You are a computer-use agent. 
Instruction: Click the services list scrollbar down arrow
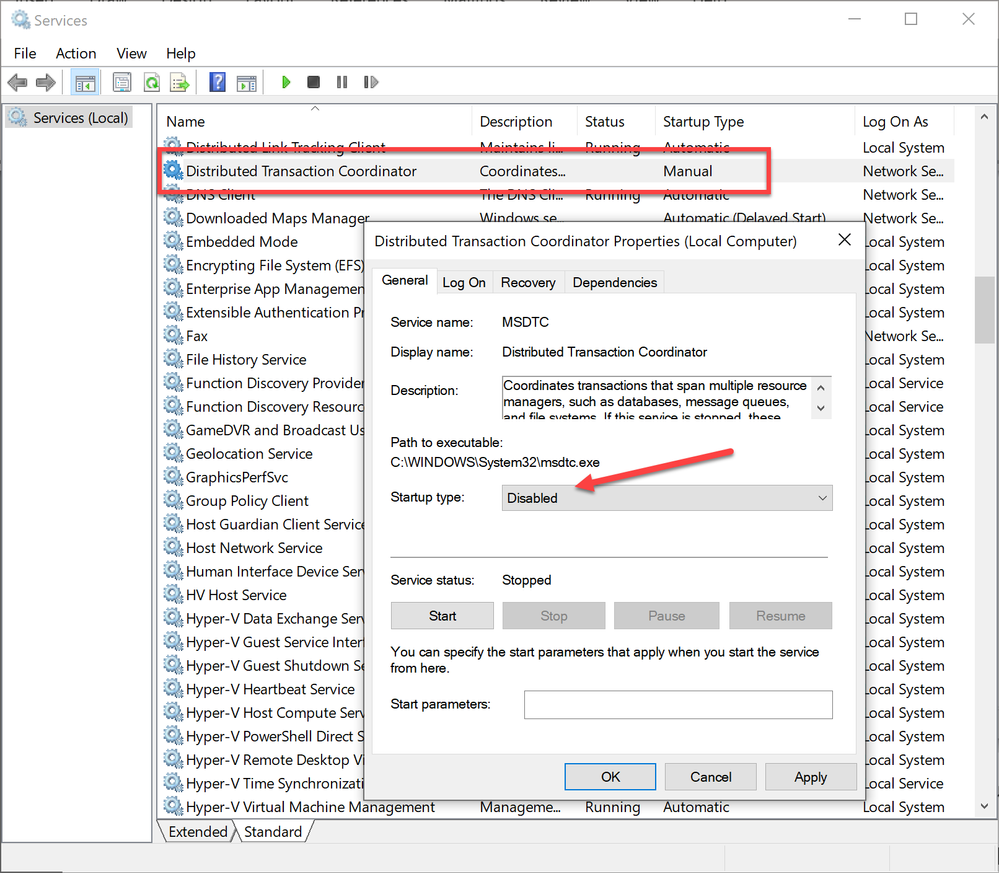[984, 806]
